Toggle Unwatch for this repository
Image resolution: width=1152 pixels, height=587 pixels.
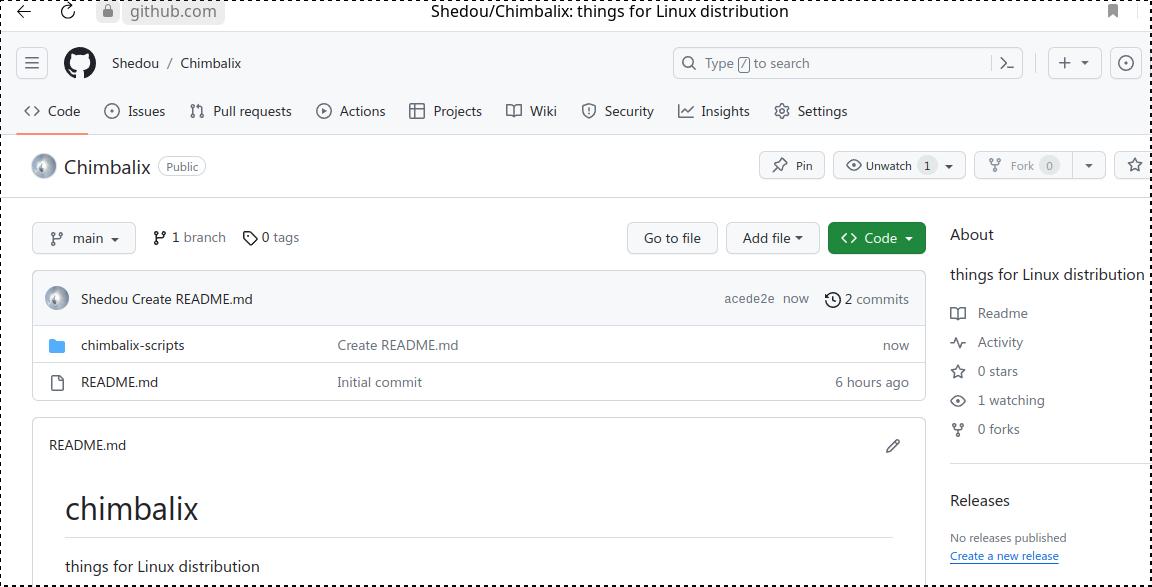887,166
